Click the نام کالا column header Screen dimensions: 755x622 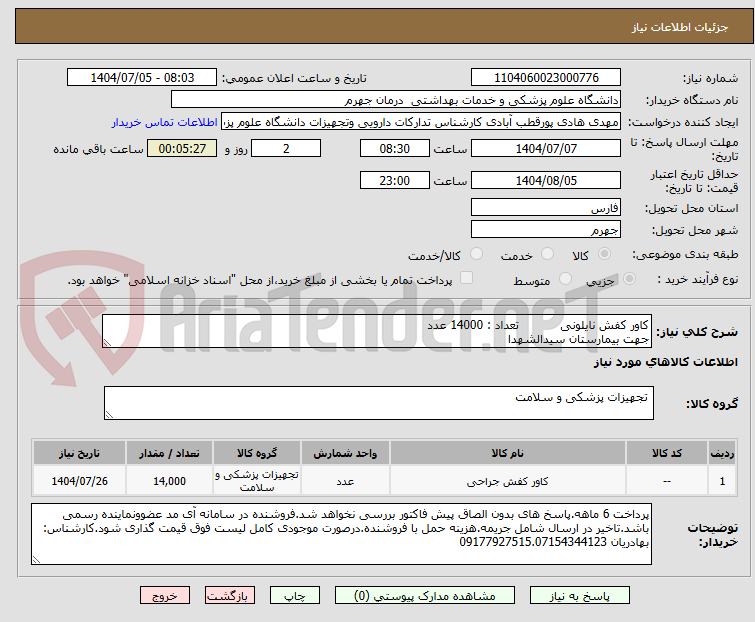[x=508, y=453]
